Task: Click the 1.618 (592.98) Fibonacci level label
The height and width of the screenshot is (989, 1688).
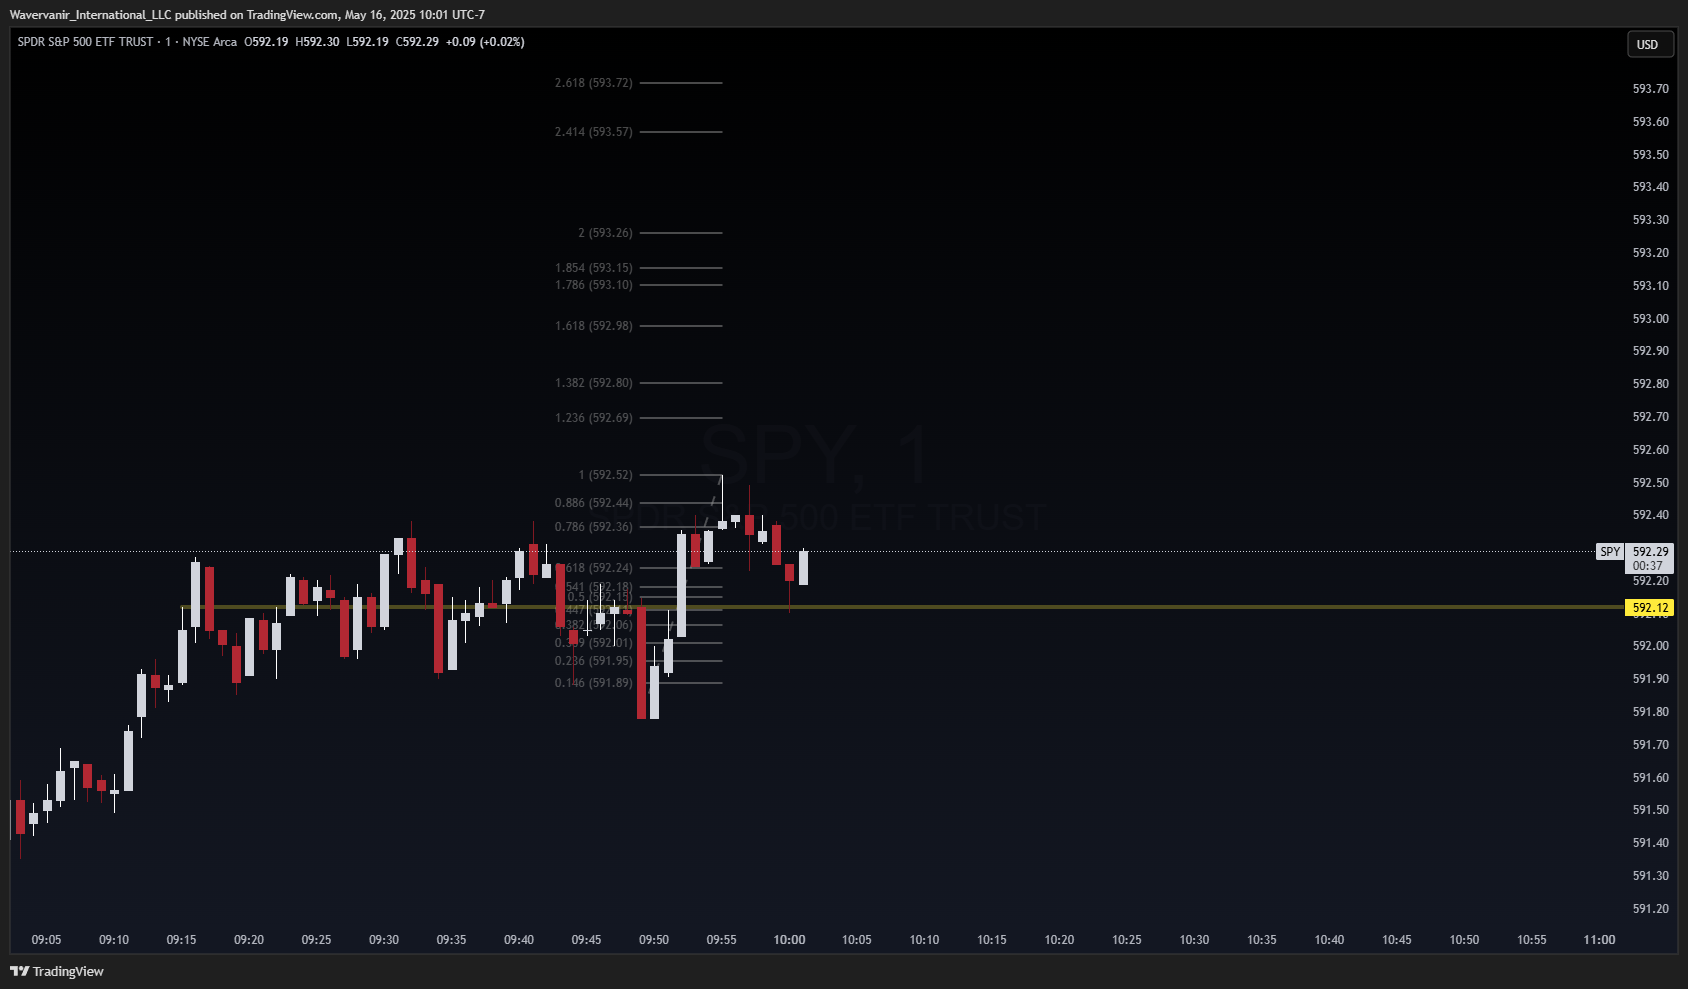Action: pos(594,326)
